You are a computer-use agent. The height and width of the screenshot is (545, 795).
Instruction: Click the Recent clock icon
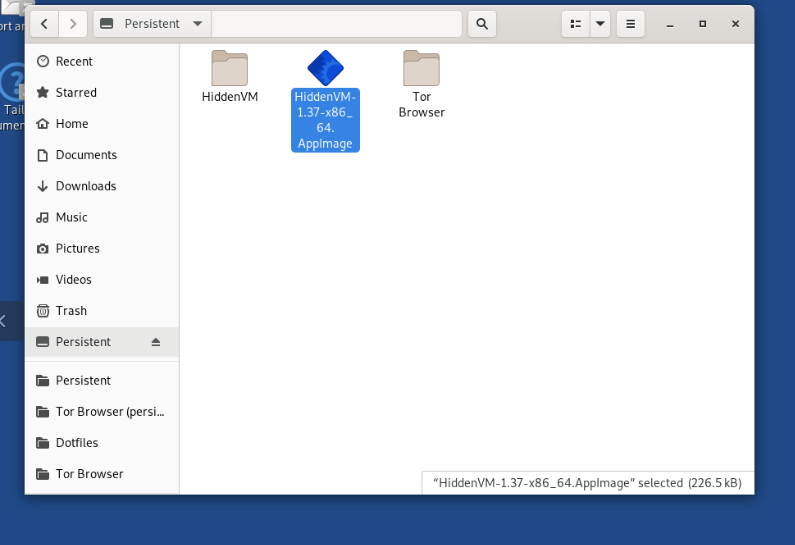pos(43,61)
